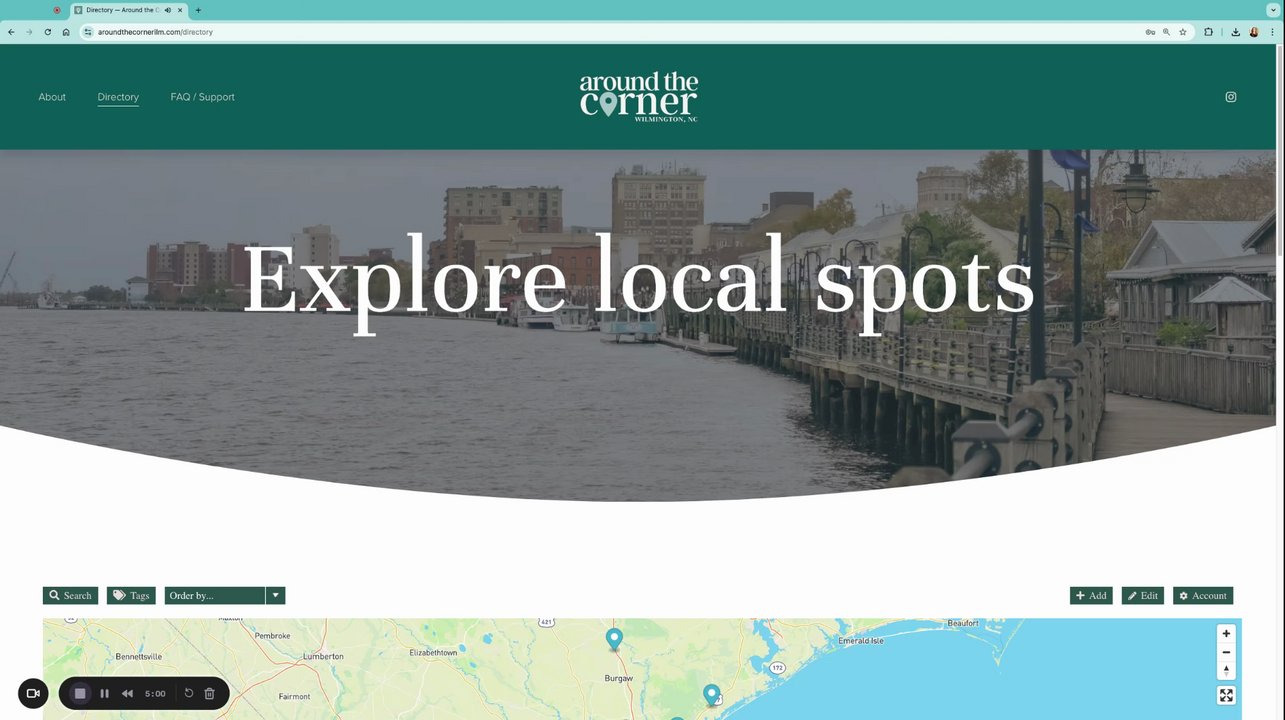Restart the recording with the undo icon
This screenshot has height=720, width=1285.
click(x=188, y=693)
